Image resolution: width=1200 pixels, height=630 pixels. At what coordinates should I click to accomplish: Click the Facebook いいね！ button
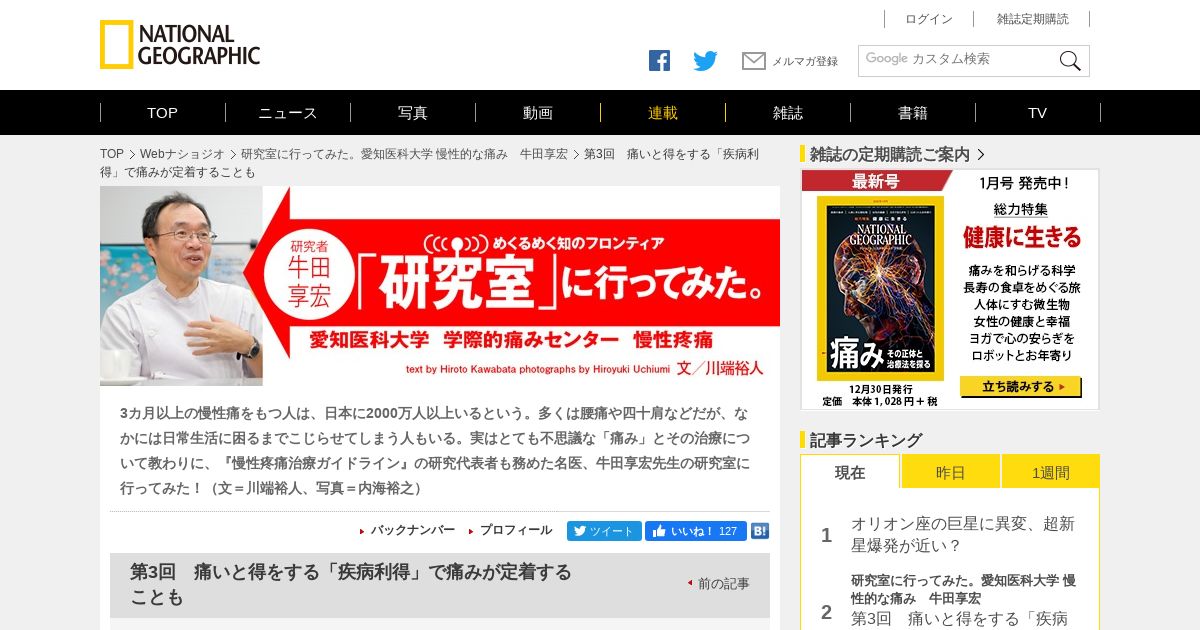(695, 531)
